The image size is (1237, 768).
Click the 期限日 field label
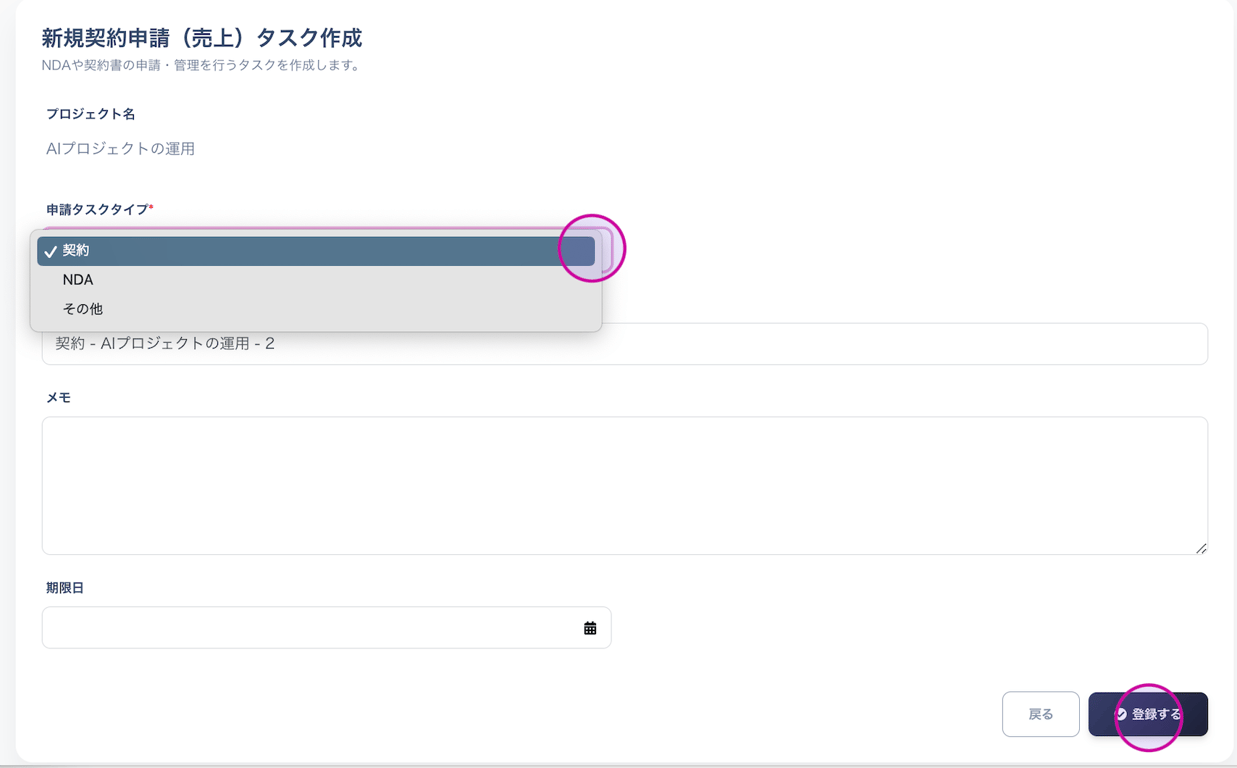pyautogui.click(x=65, y=588)
